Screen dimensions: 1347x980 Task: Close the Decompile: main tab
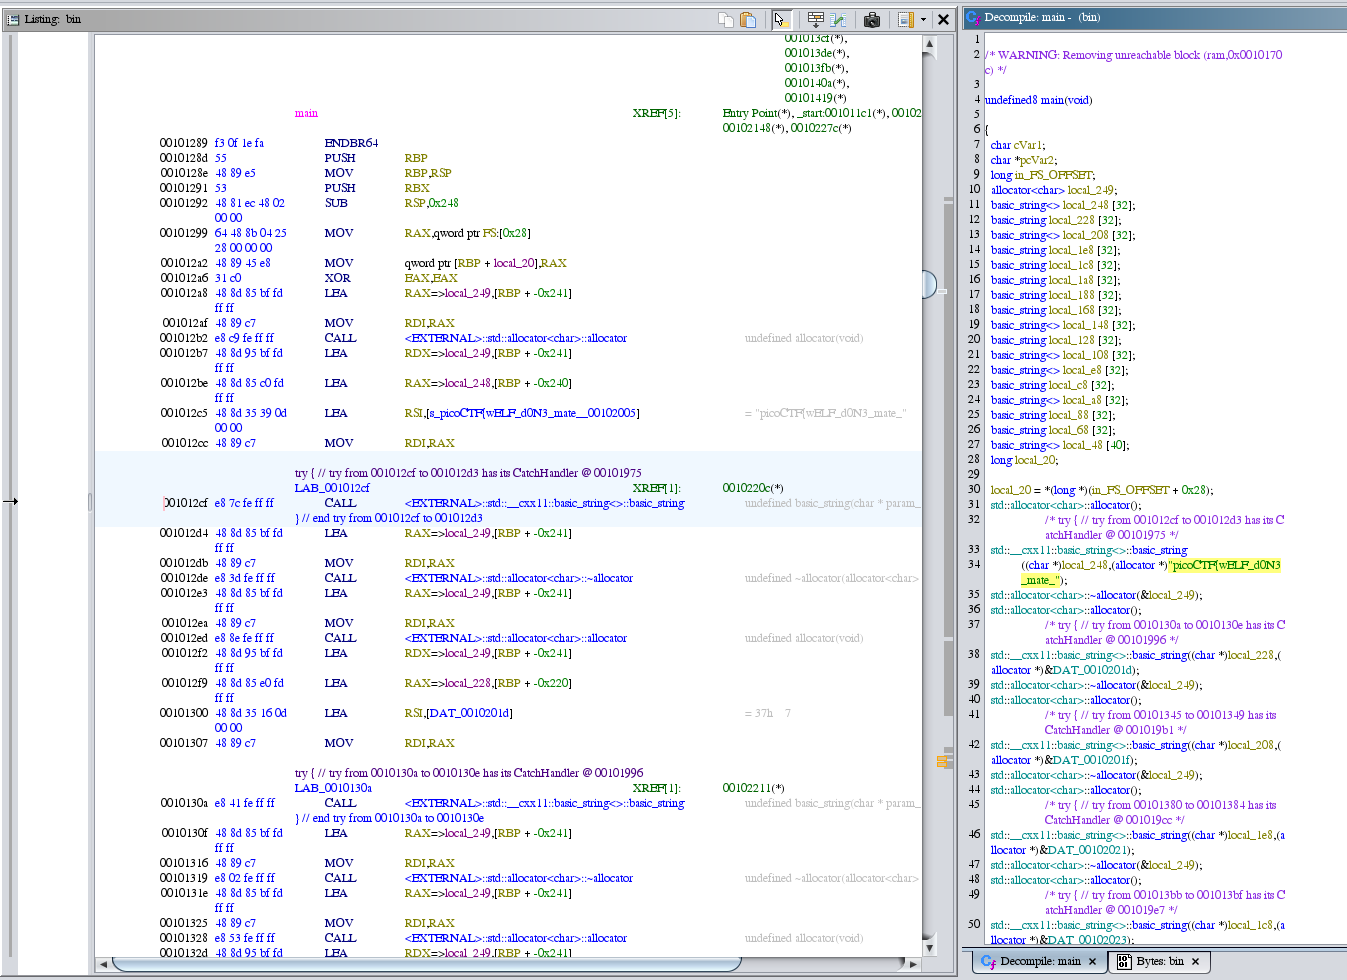coord(1092,961)
